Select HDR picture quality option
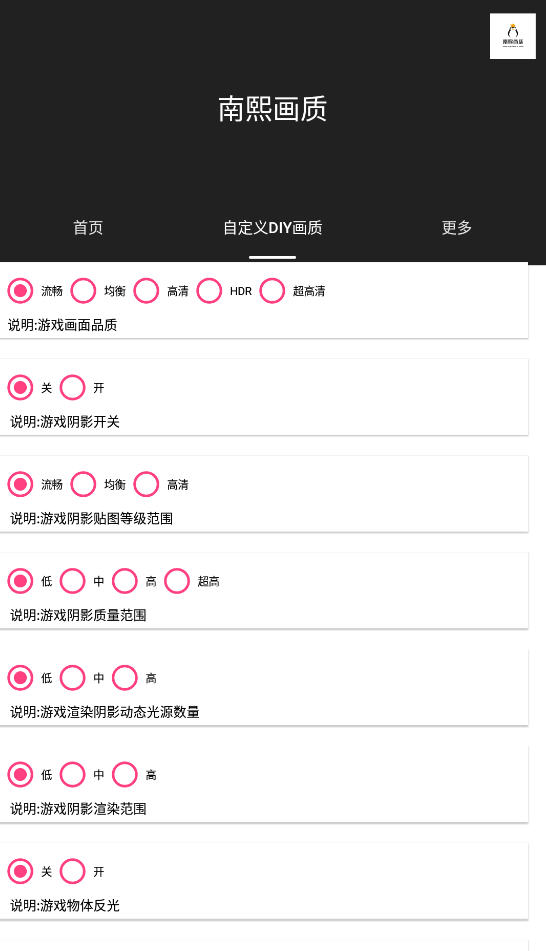Screen dimensions: 546x951 (209, 291)
